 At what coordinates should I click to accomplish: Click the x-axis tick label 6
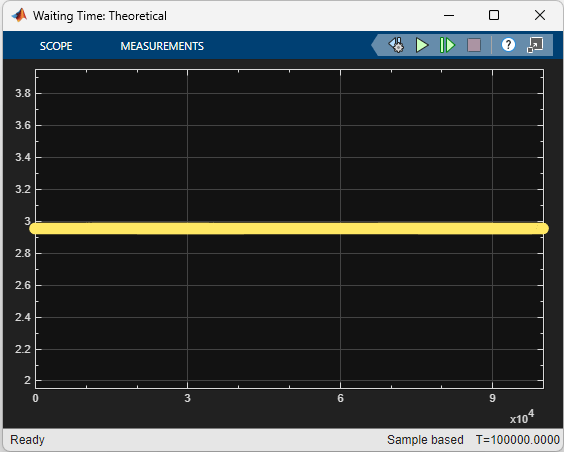340,398
